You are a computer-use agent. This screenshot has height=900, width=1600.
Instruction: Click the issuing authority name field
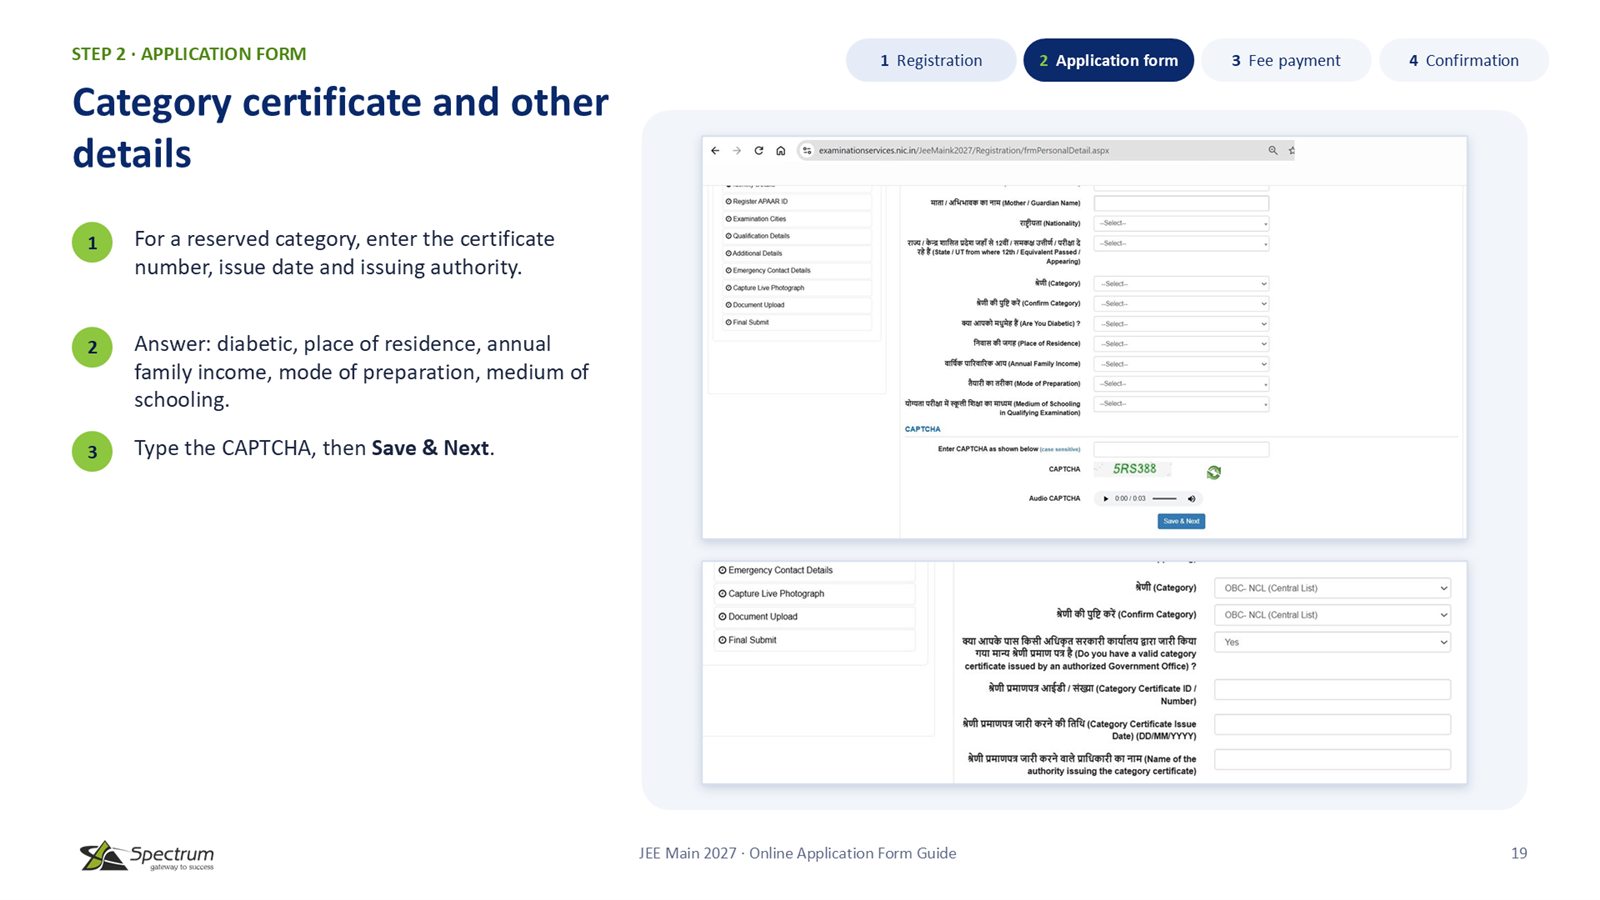1332,759
